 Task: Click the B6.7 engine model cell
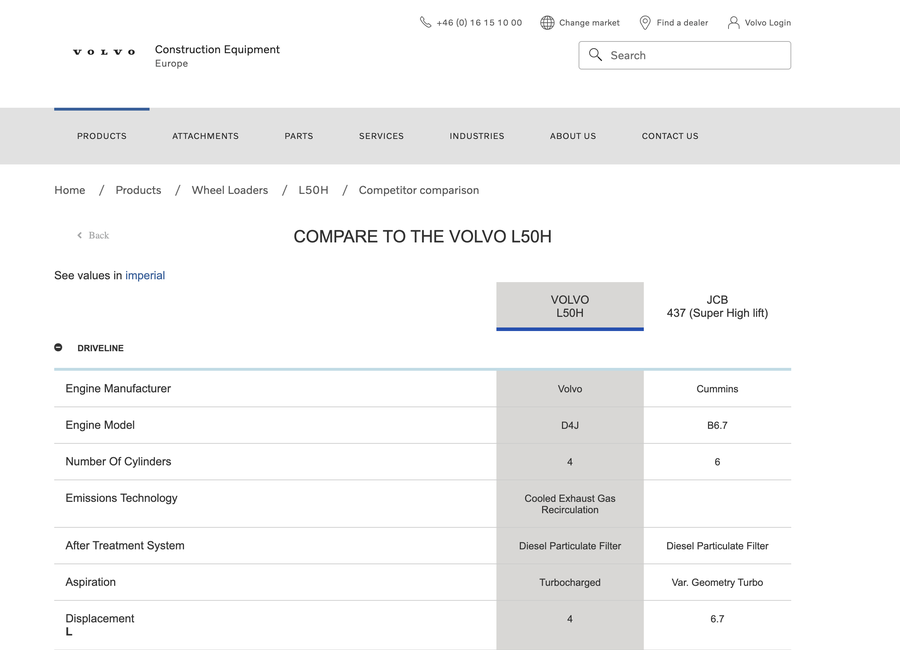717,425
